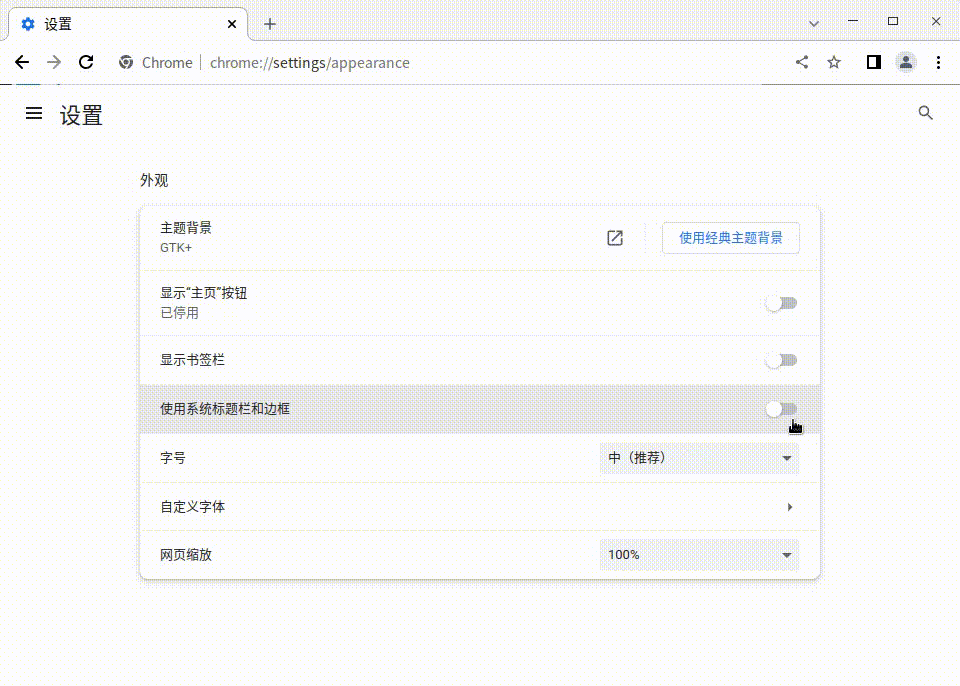Turn on the 显示书签栏 switch
The image size is (960, 686).
[x=781, y=360]
